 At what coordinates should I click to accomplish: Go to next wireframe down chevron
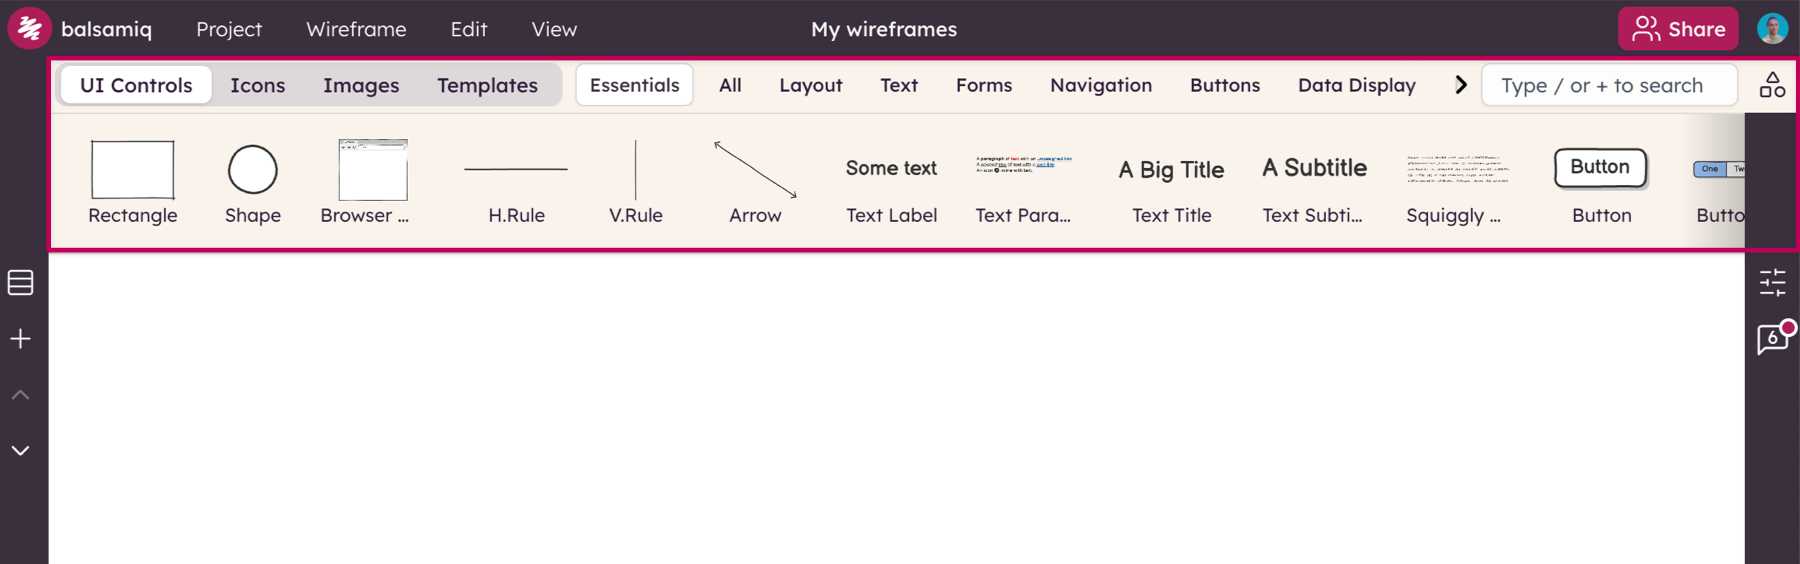(x=20, y=451)
